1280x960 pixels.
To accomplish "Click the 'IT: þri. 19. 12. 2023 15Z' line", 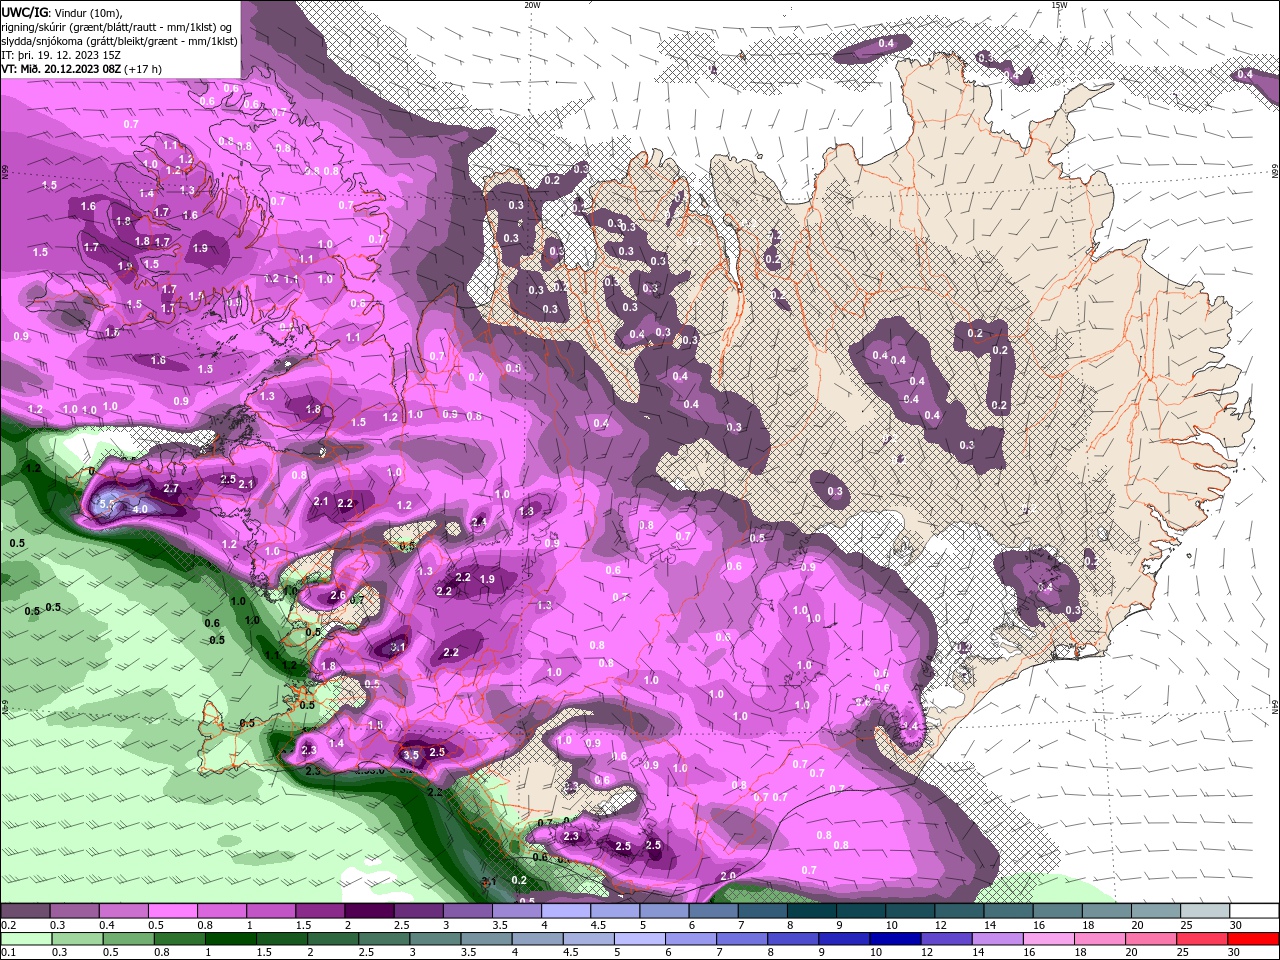I will [60, 55].
